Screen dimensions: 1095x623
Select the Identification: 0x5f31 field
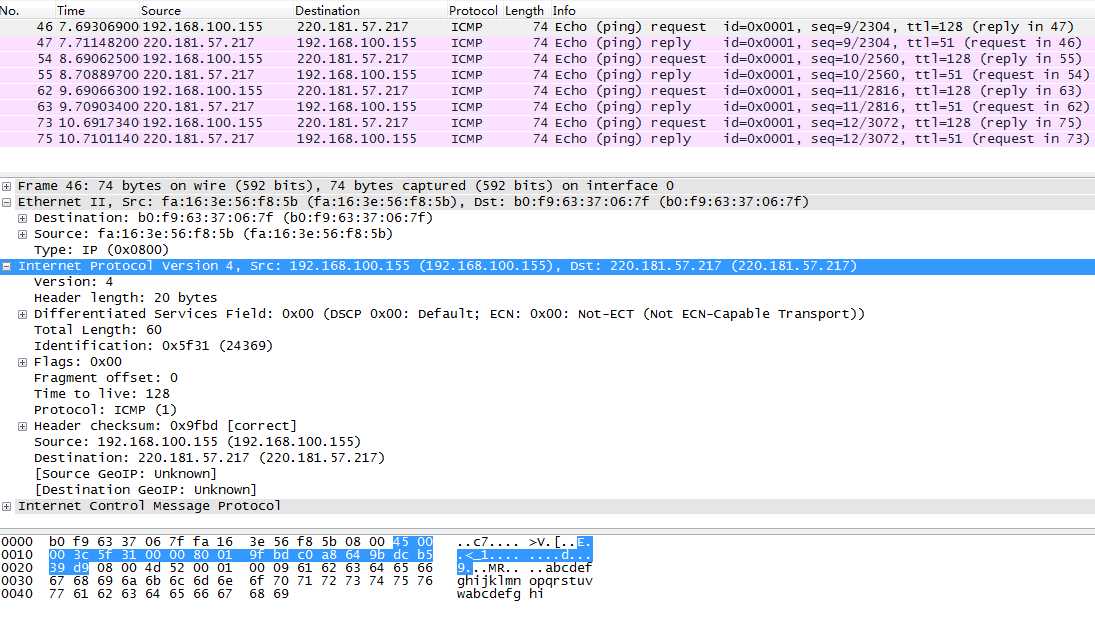[153, 346]
